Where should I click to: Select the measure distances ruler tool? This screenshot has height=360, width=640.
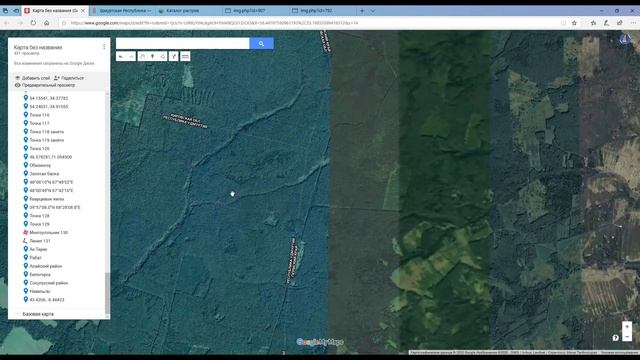185,56
